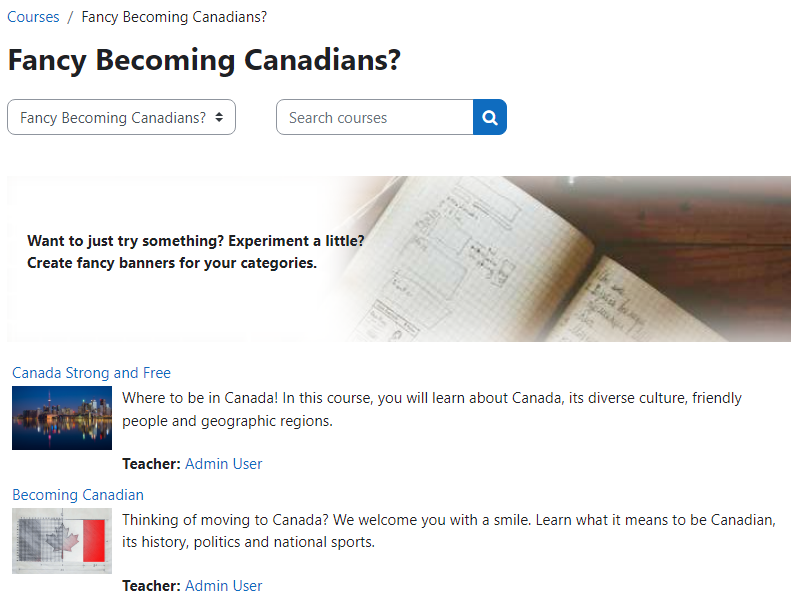Click the Teacher label under Canada Strong and Free
800x602 pixels.
(151, 464)
